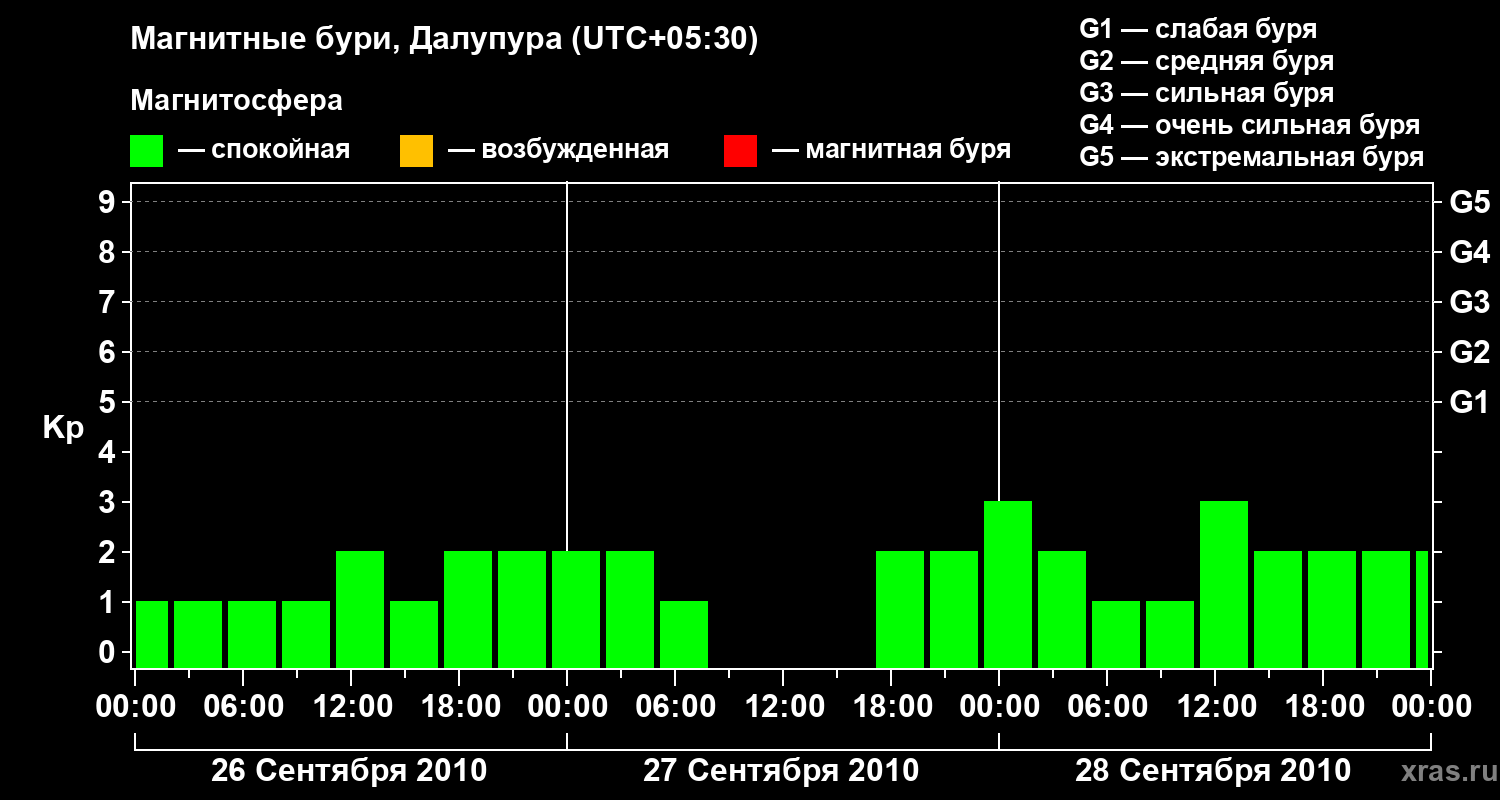
Task: Click the G1 label on the right axis
Action: tap(1469, 402)
